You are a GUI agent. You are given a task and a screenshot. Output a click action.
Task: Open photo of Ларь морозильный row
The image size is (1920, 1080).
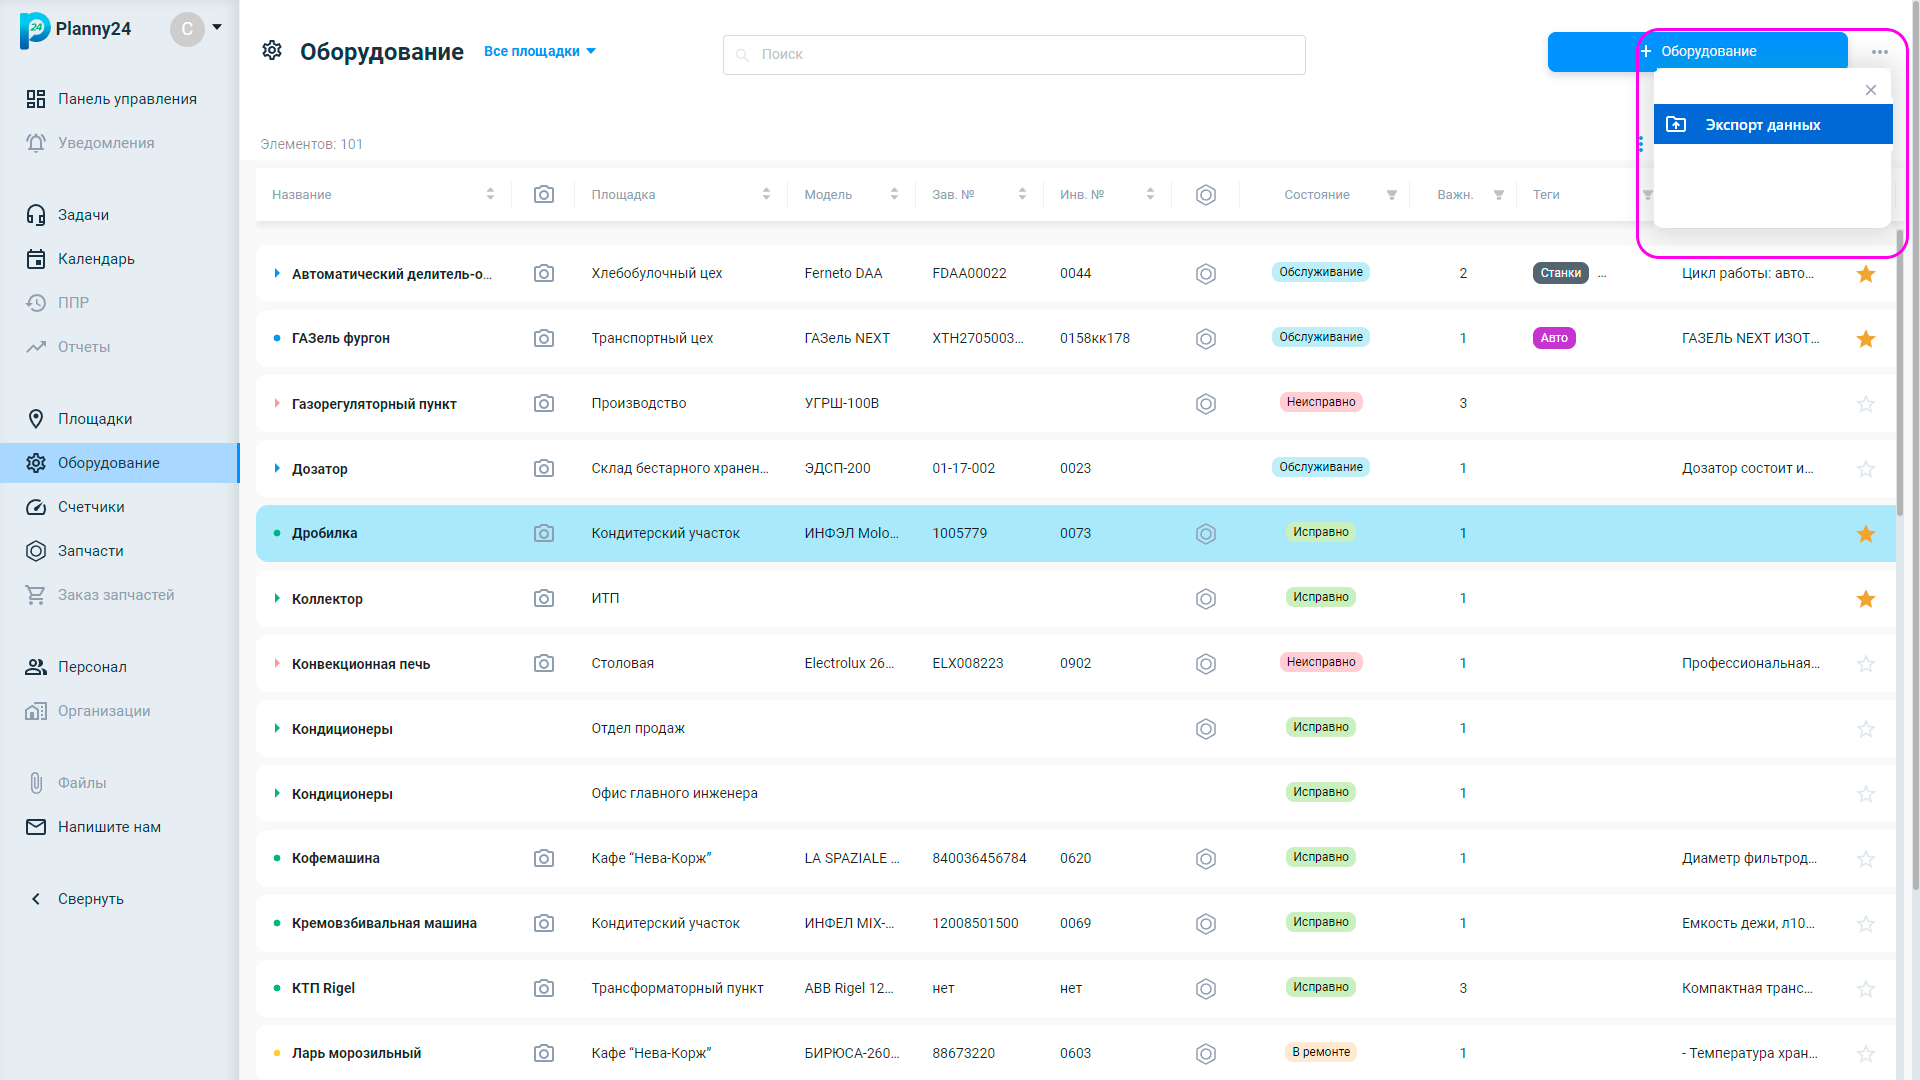544,1053
